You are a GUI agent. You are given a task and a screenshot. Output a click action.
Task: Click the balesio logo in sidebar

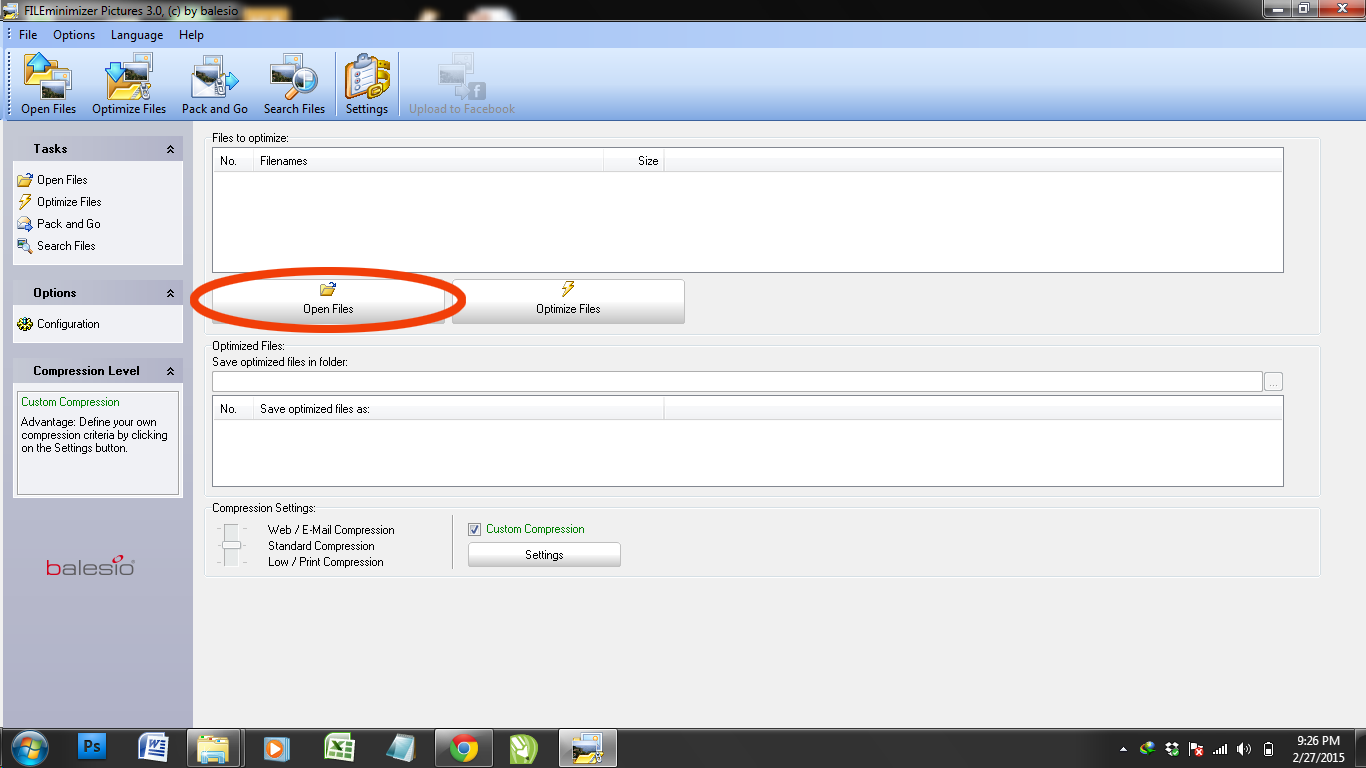(x=90, y=567)
